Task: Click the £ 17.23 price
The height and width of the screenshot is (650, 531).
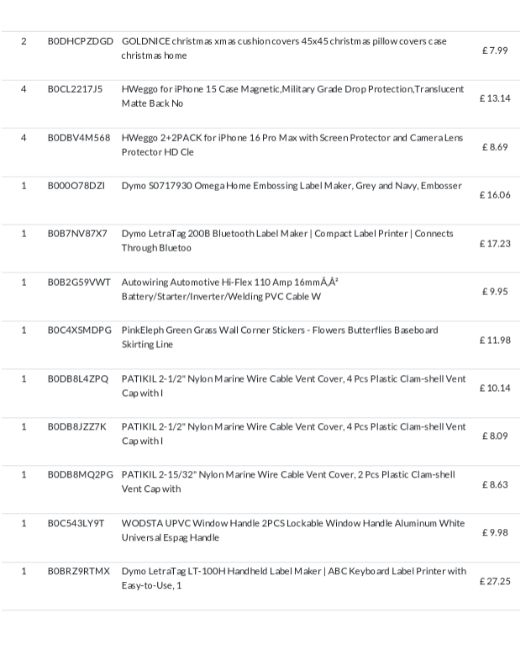Action: [x=495, y=244]
